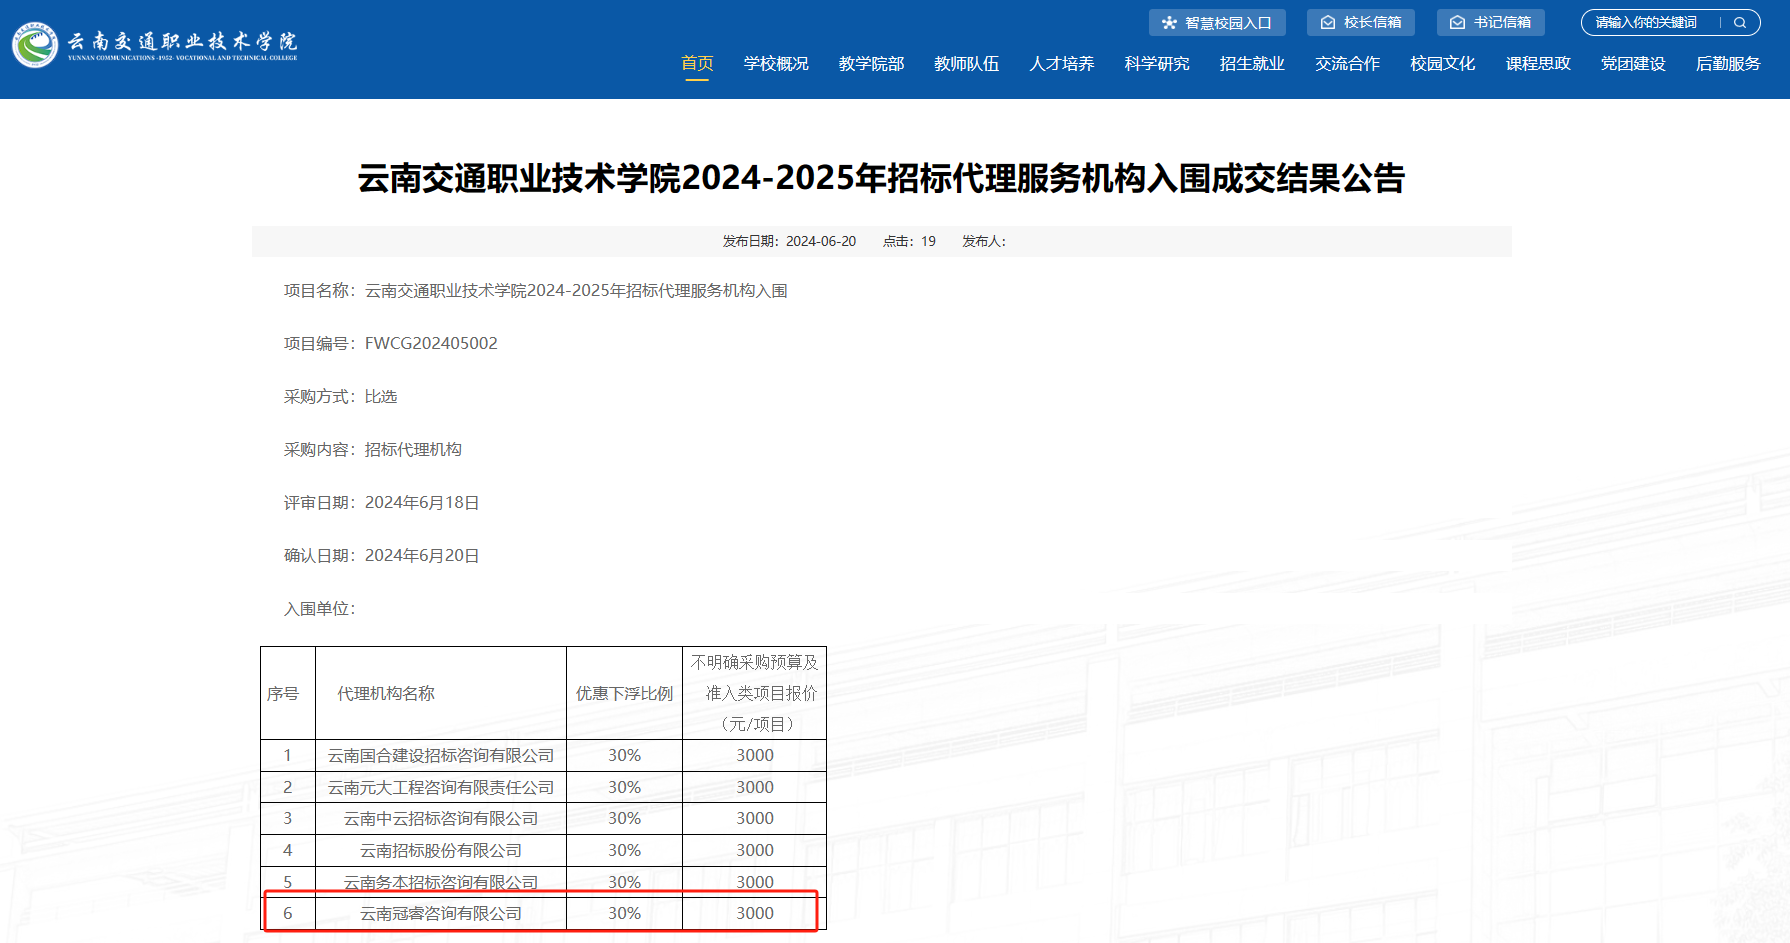Viewport: 1790px width, 943px height.
Task: Open 科学研究 navigation menu
Action: (x=1157, y=64)
